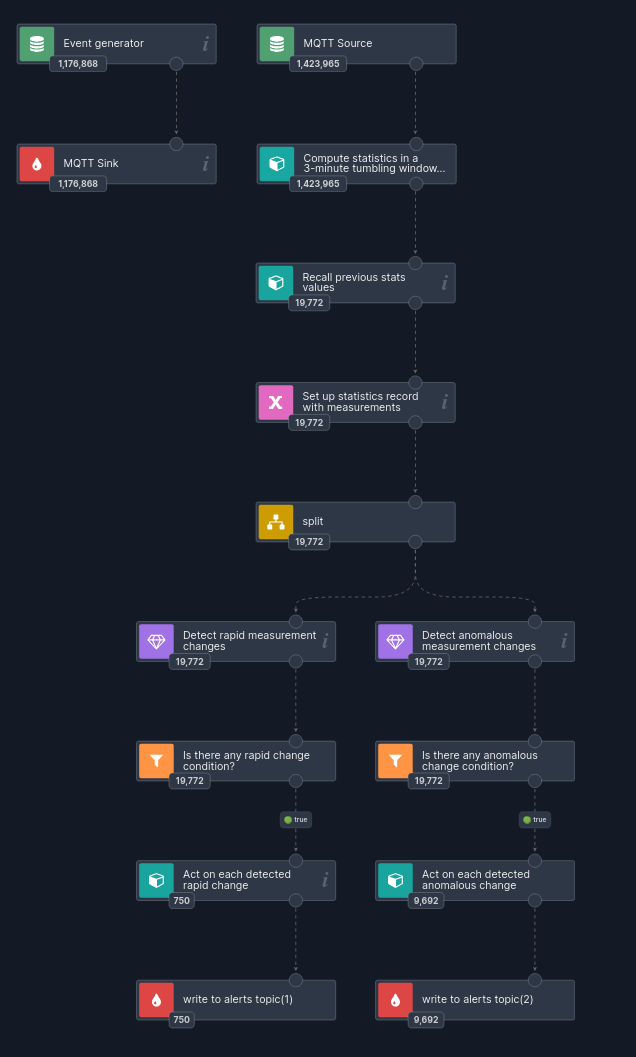Screen dimensions: 636x1057
Task: Select the Event generator database icon
Action: [35, 43]
